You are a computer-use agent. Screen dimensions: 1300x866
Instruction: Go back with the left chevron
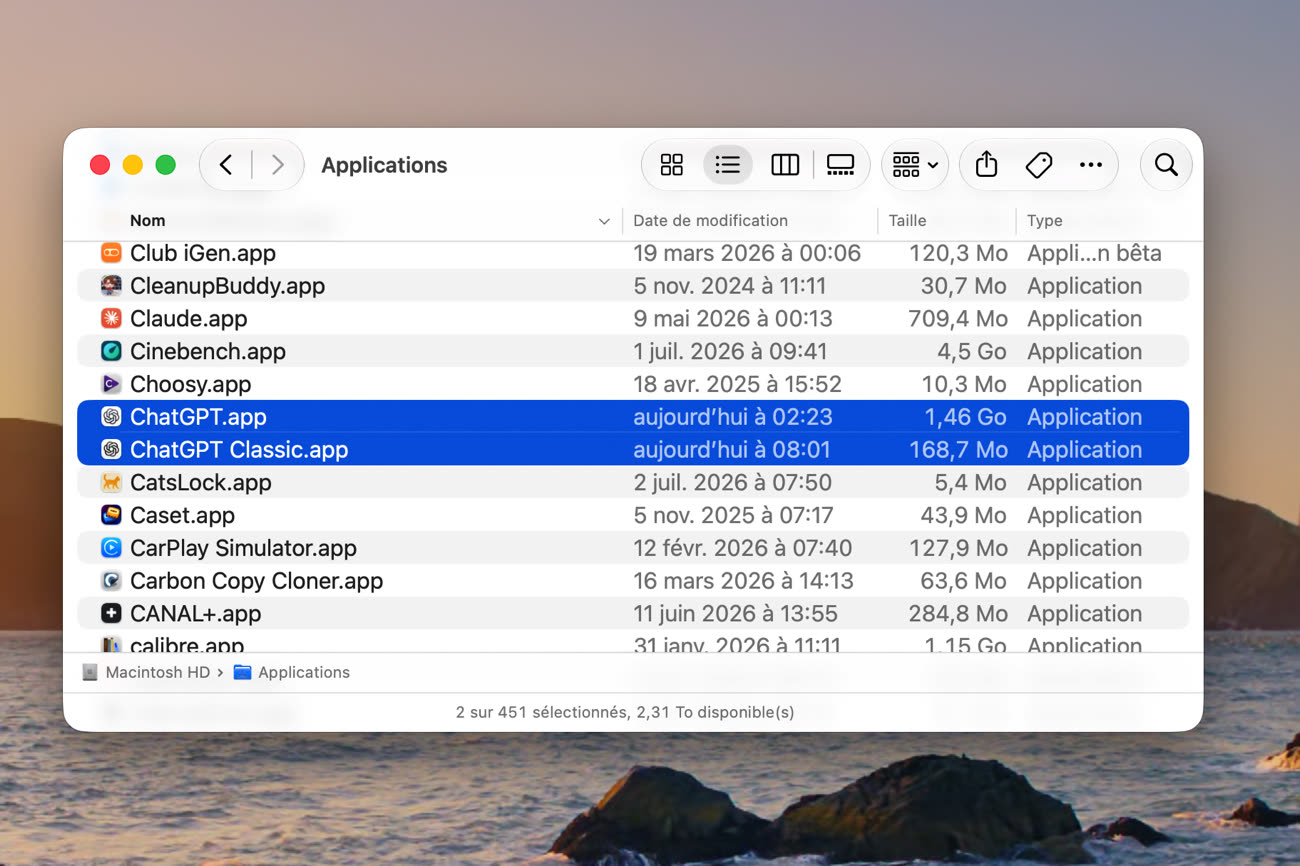coord(226,165)
